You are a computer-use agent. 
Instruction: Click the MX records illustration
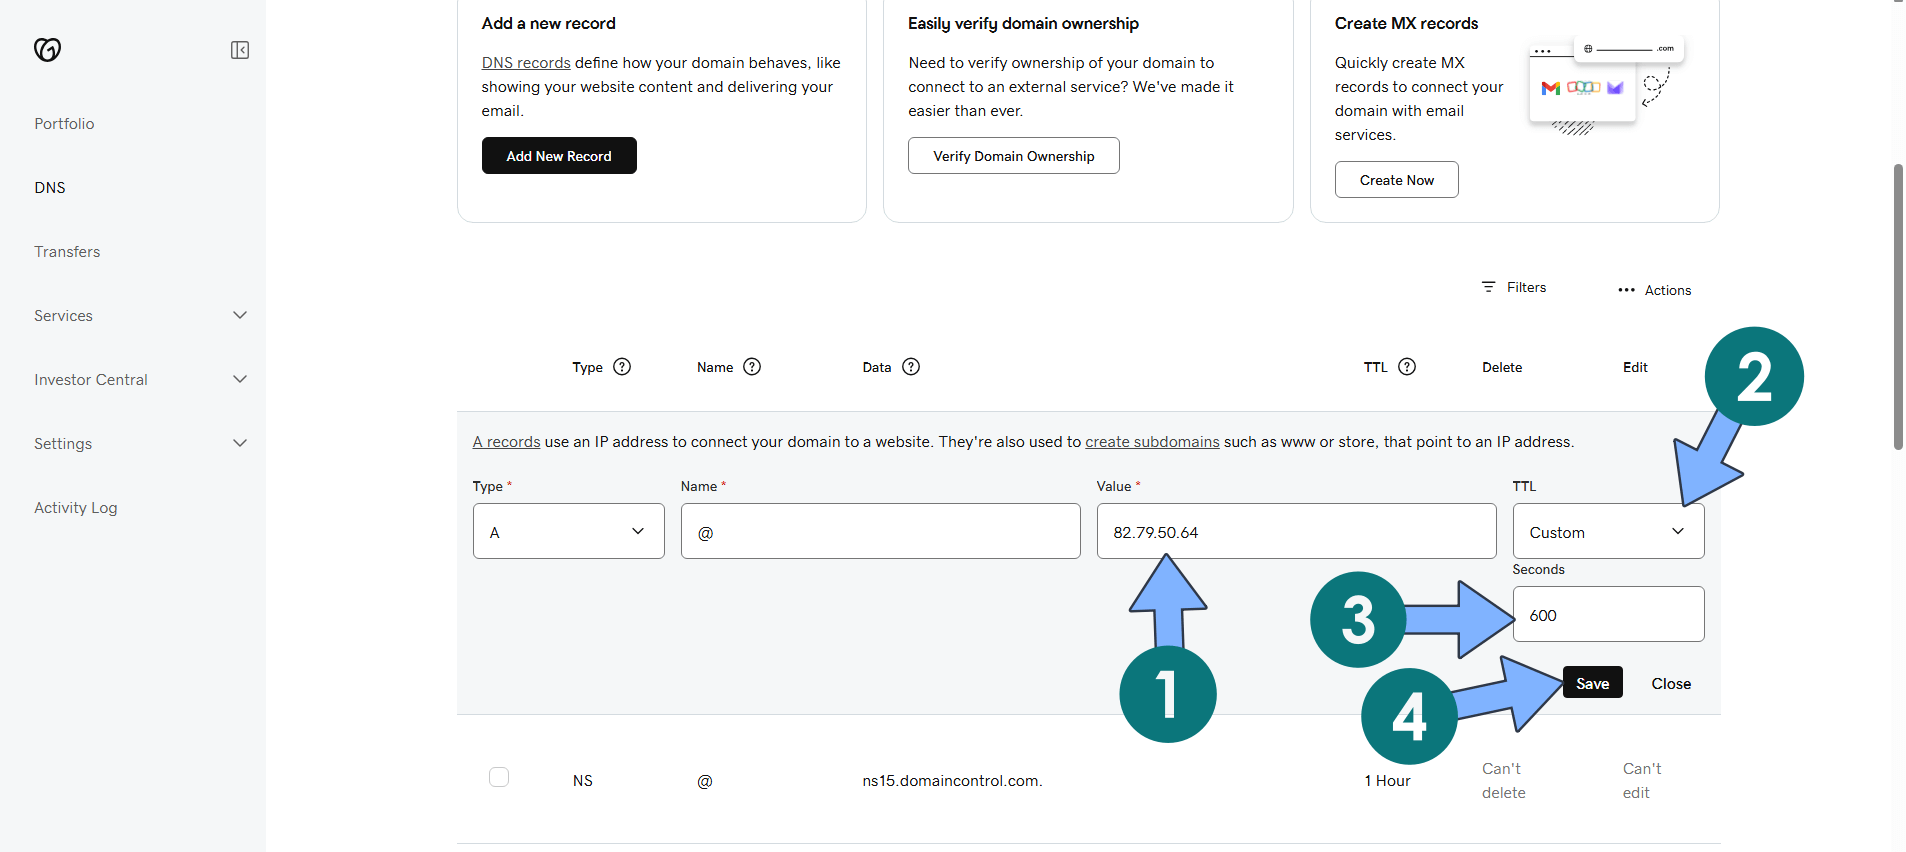coord(1607,87)
